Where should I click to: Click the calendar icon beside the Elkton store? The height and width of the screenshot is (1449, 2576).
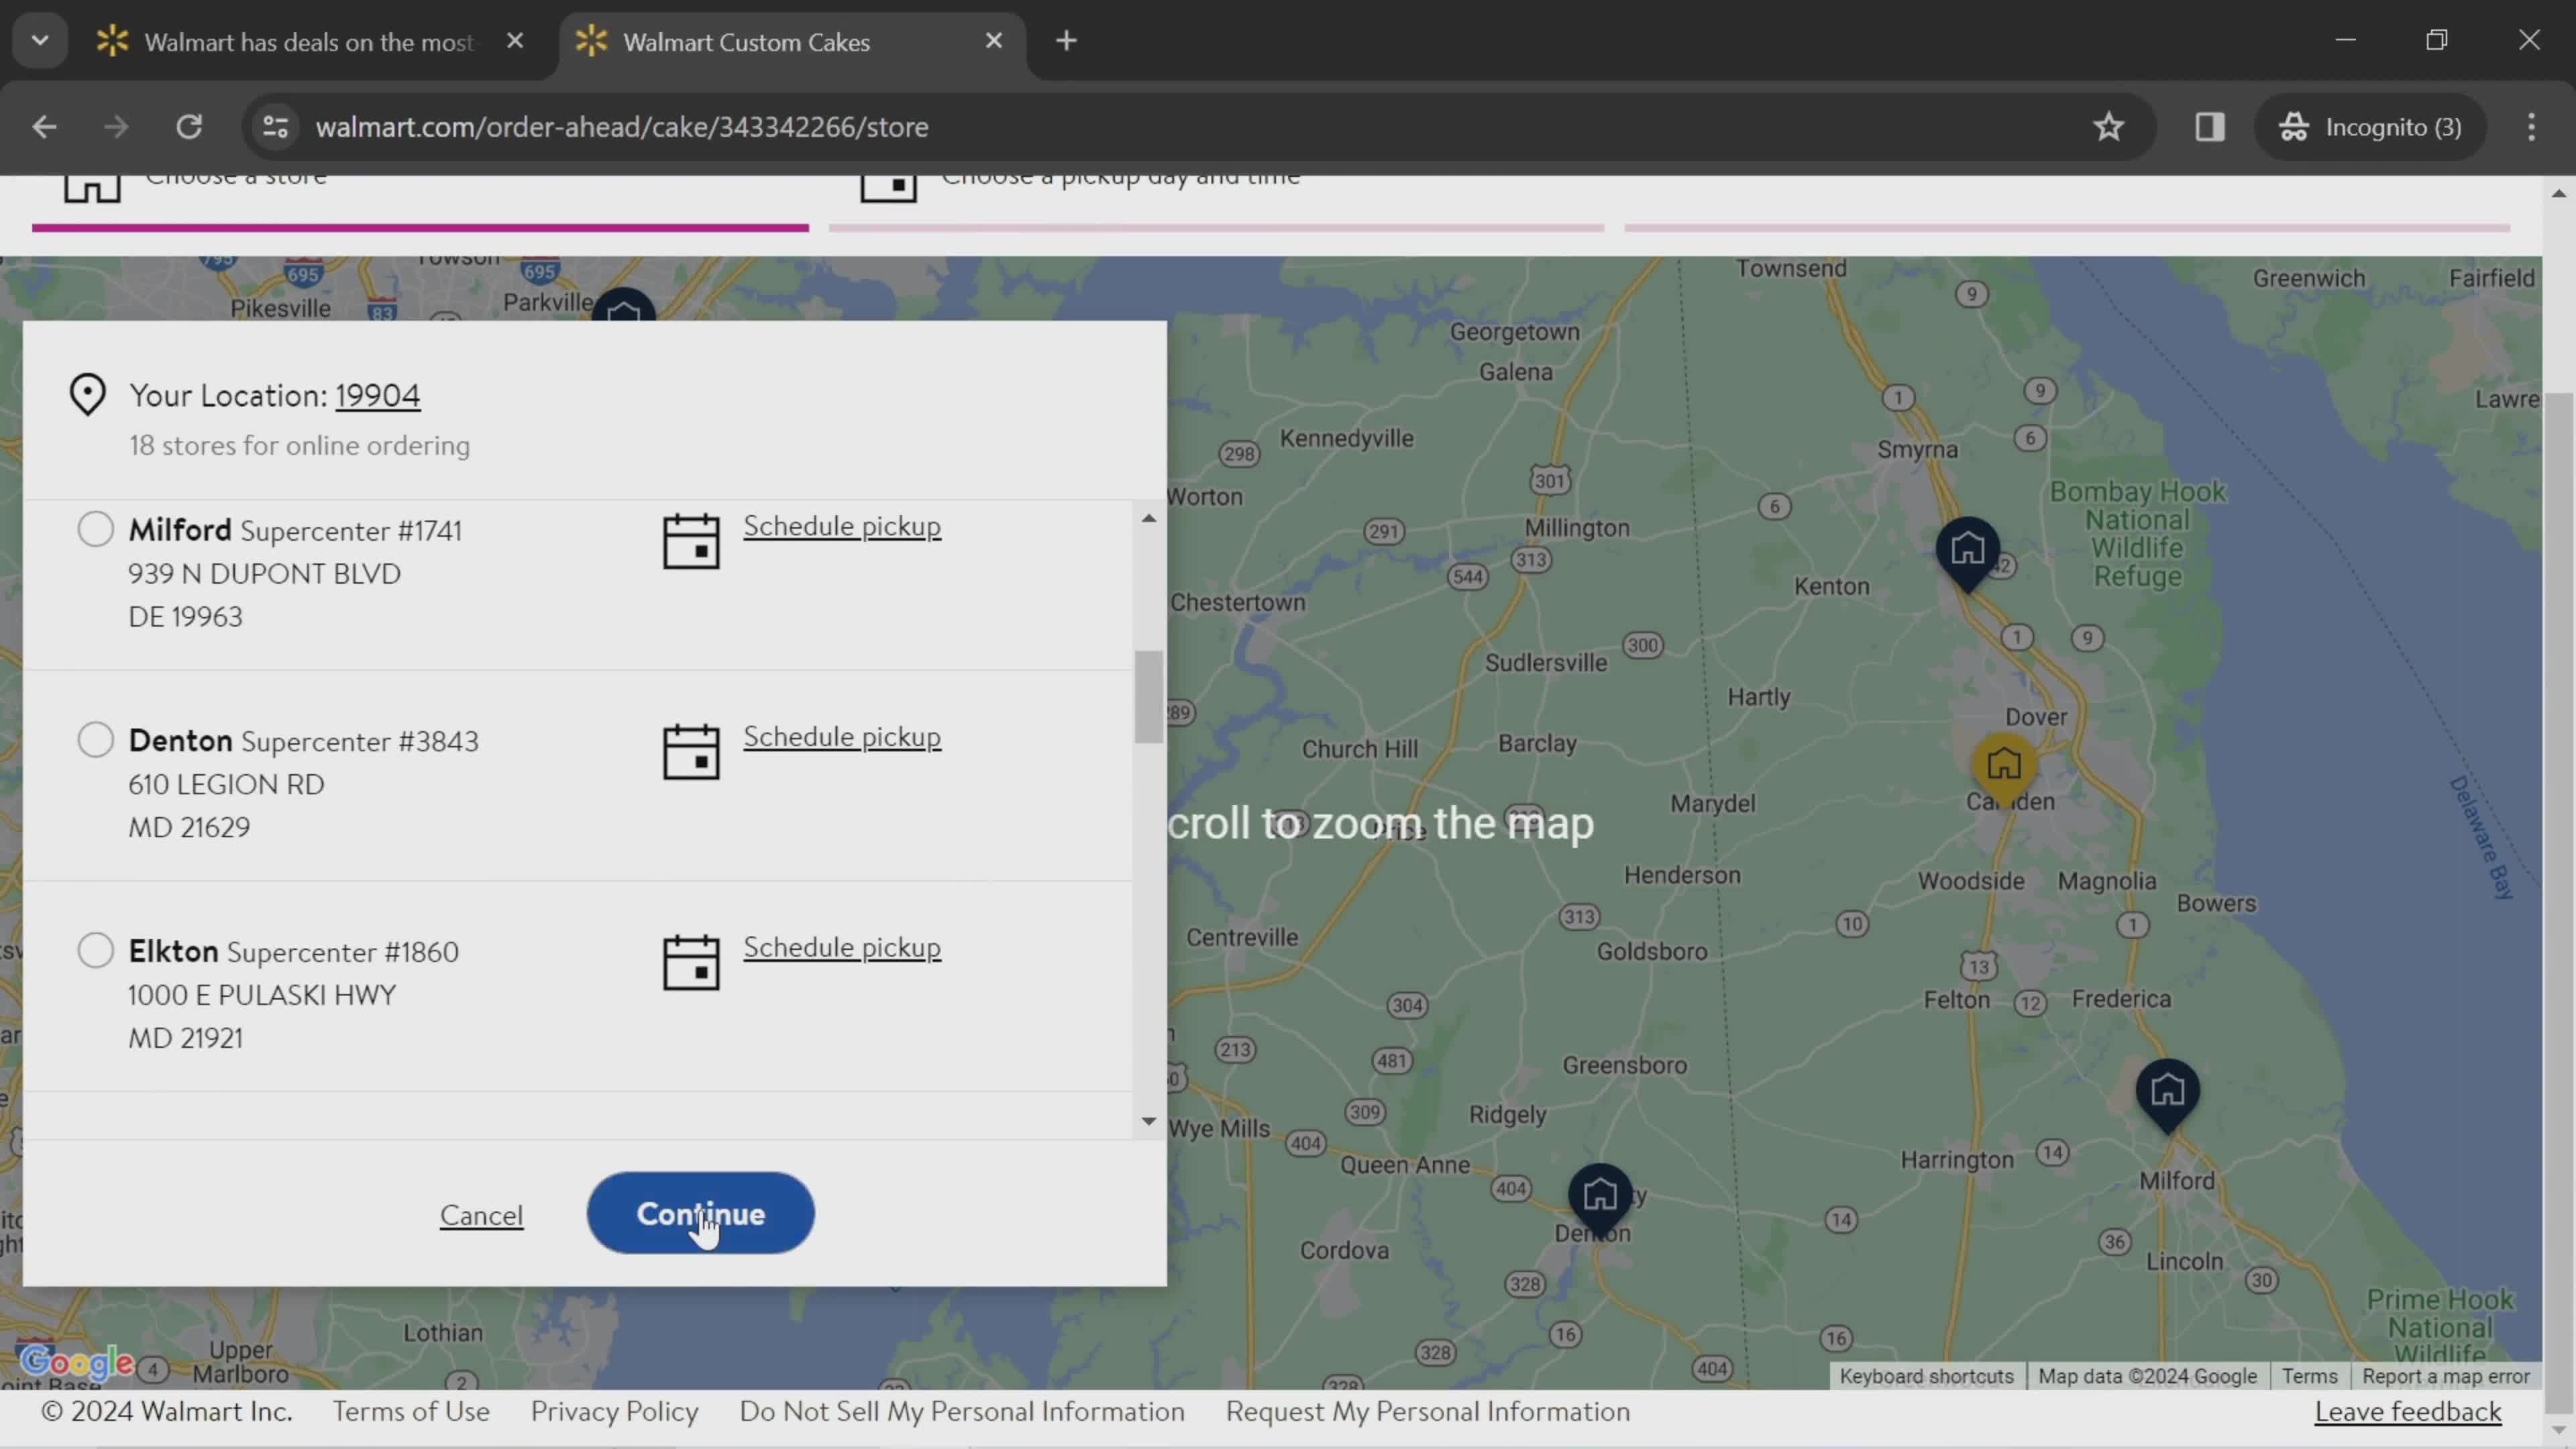click(x=691, y=962)
